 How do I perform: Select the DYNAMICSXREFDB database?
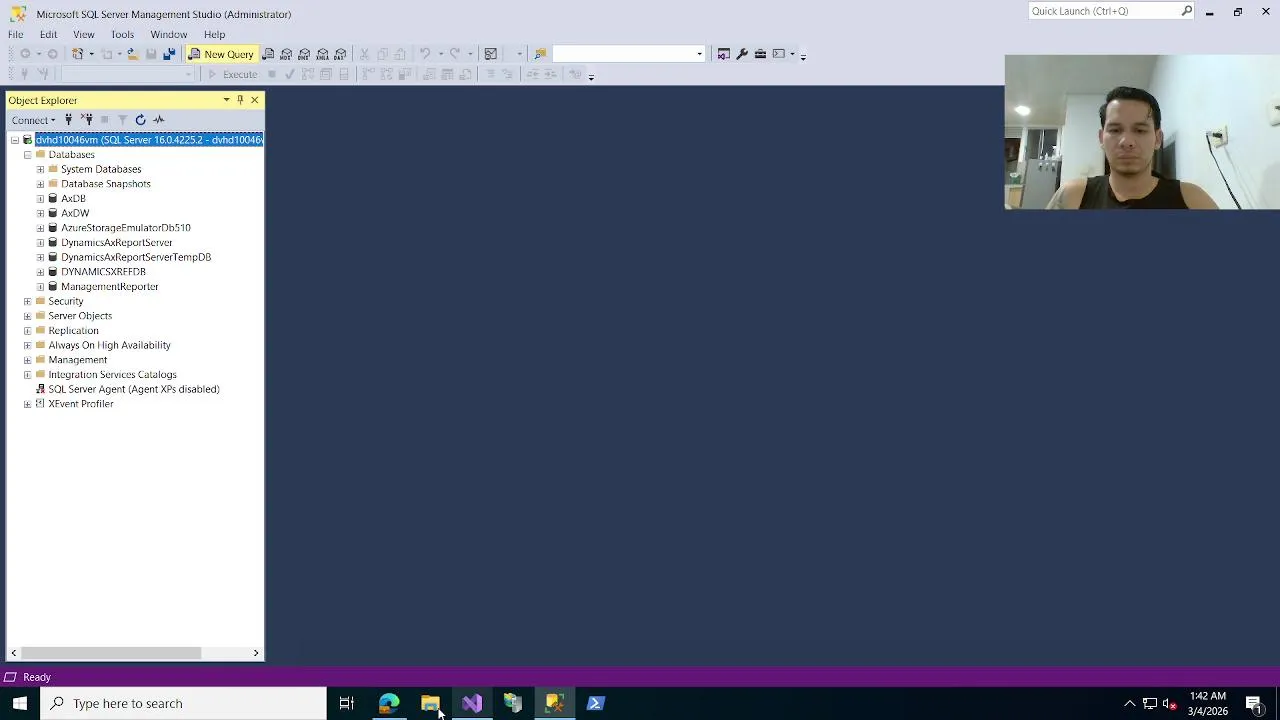coord(103,272)
